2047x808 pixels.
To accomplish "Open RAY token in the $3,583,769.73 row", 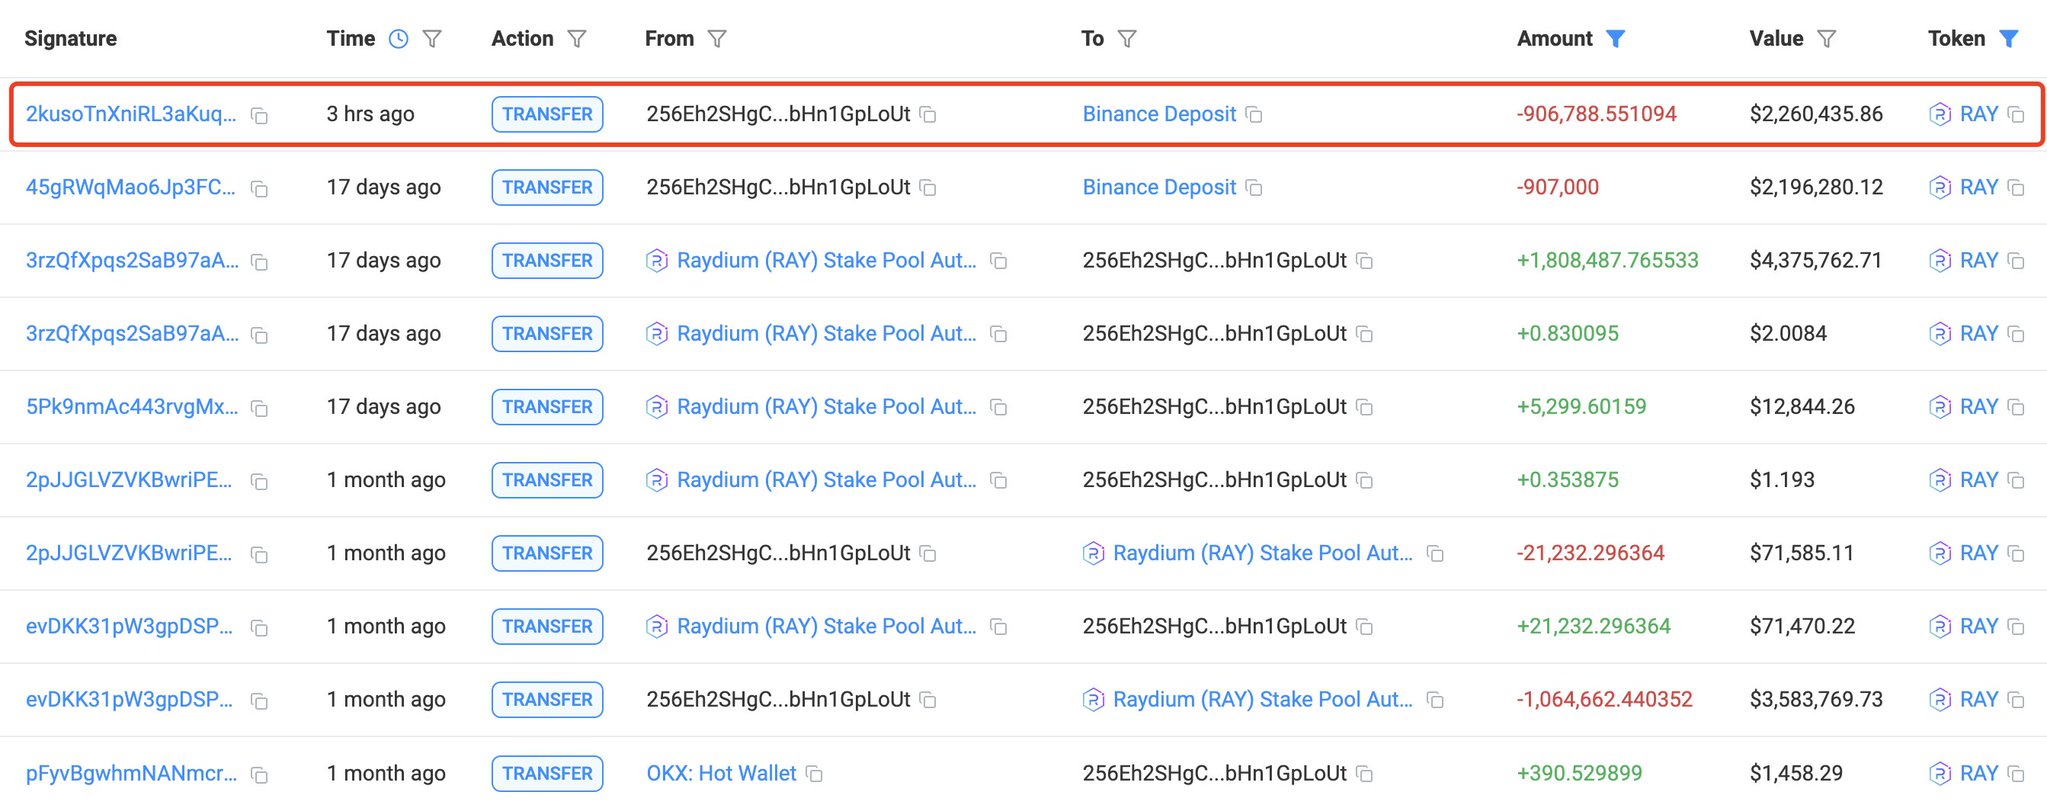I will (1978, 699).
